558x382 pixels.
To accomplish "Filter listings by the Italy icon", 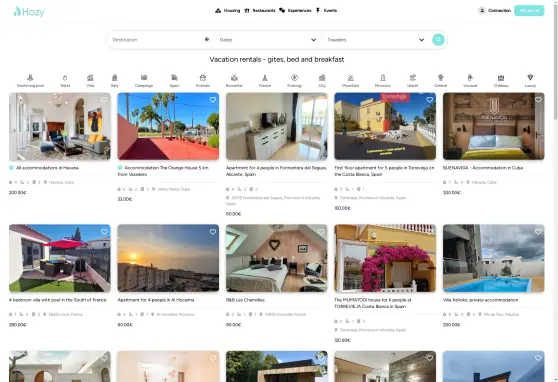I will point(115,78).
